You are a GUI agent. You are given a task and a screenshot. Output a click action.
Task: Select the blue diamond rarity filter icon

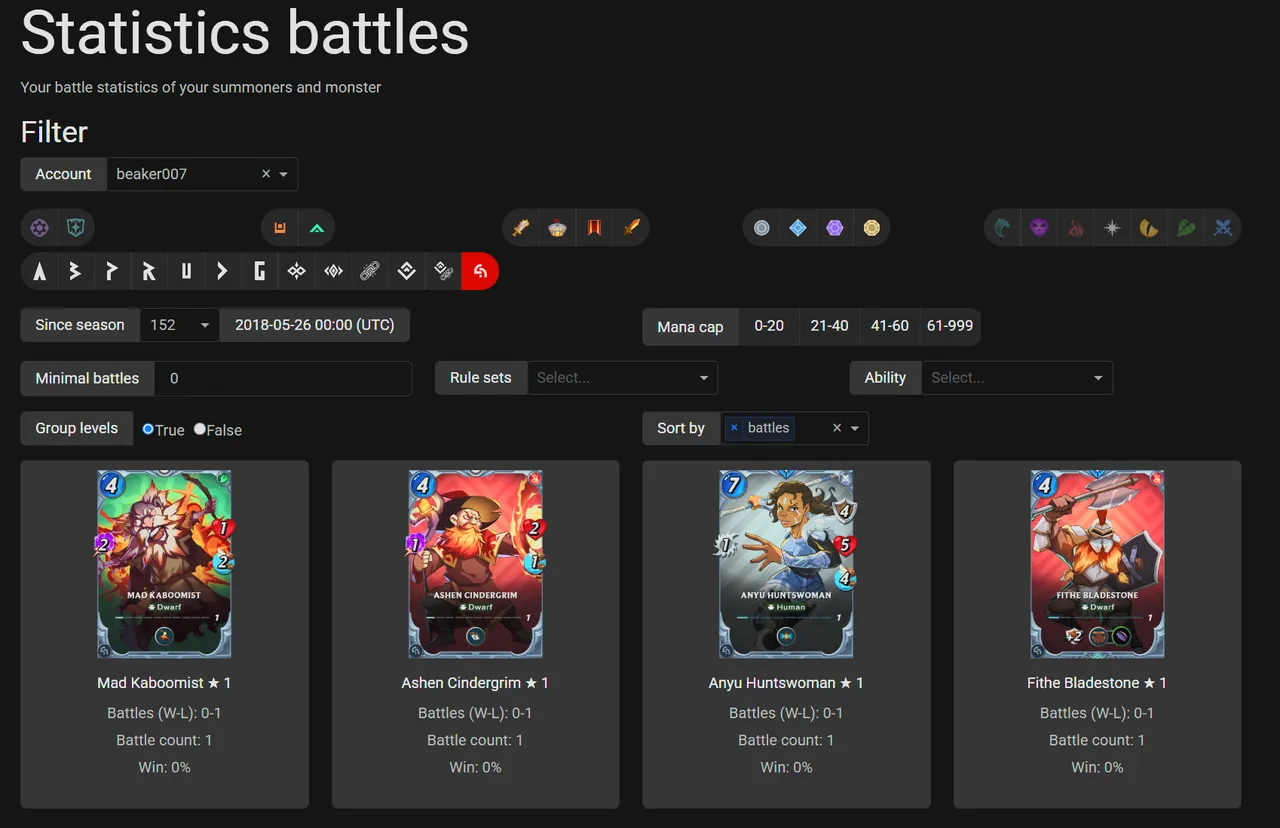pos(798,228)
